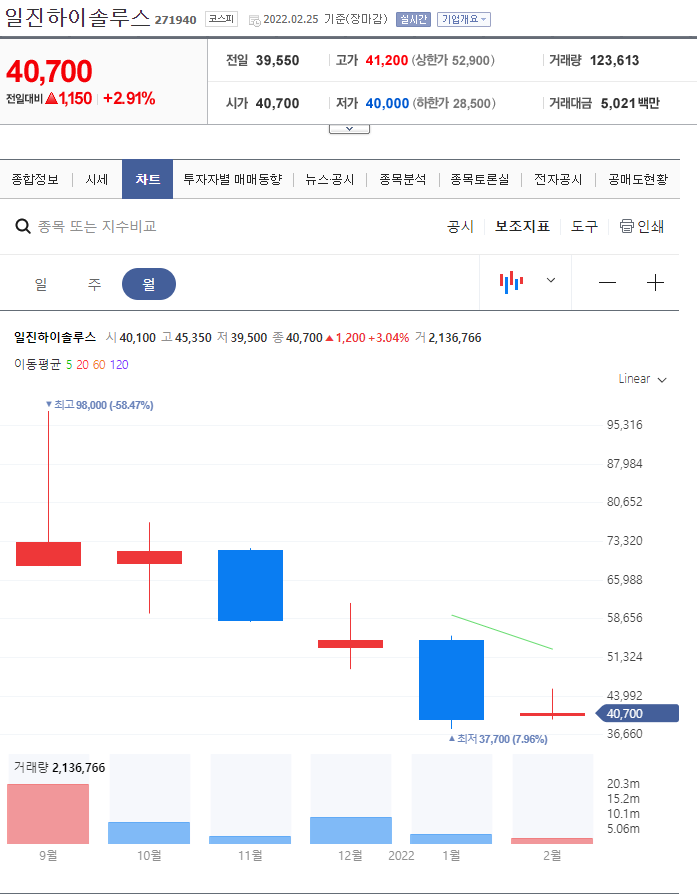697x894 pixels.
Task: Toggle the 20-period moving average
Action: (x=82, y=364)
